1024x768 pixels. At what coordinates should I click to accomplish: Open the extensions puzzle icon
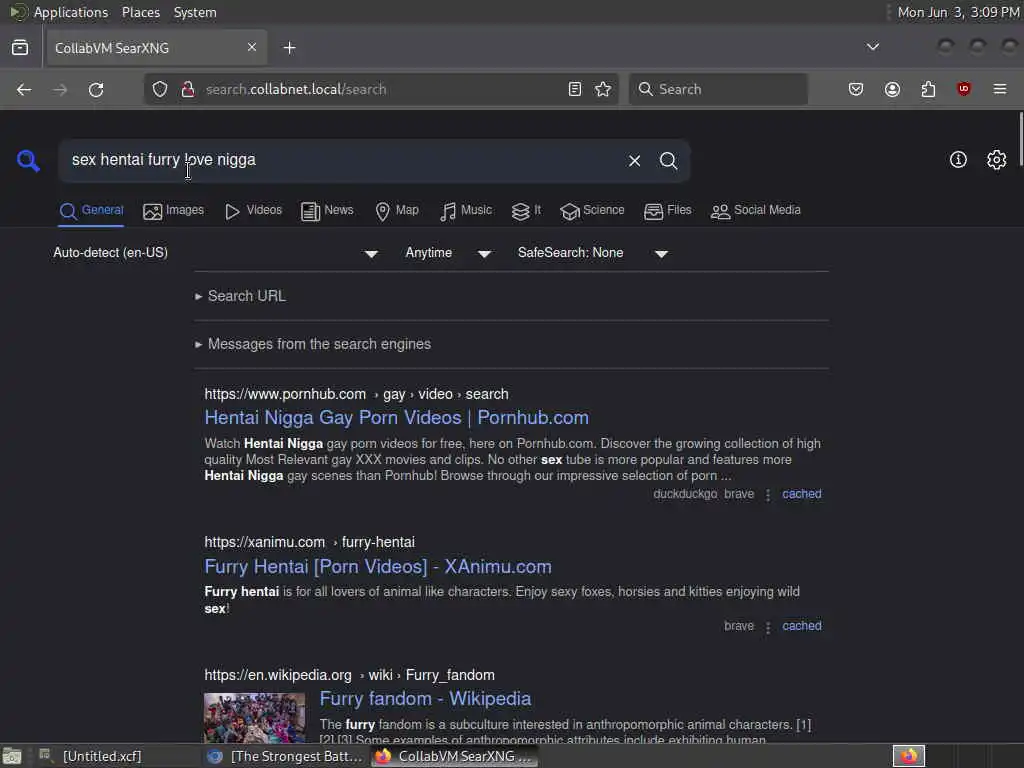click(928, 89)
